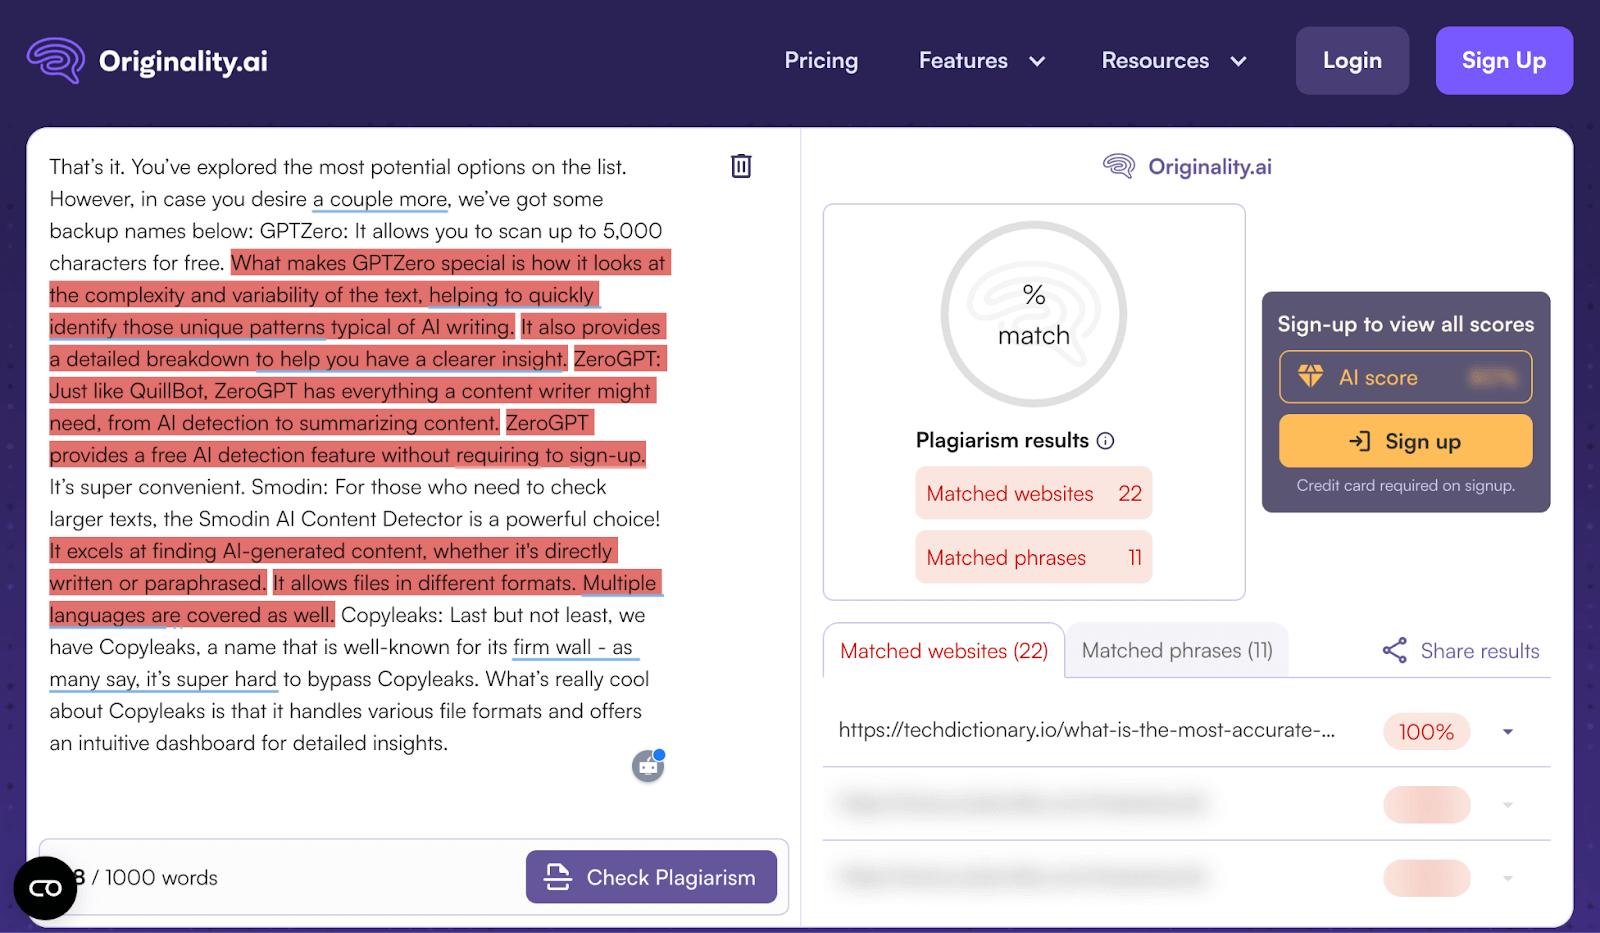Switch to Matched websites (22) tab
Image resolution: width=1600 pixels, height=933 pixels.
coord(944,651)
